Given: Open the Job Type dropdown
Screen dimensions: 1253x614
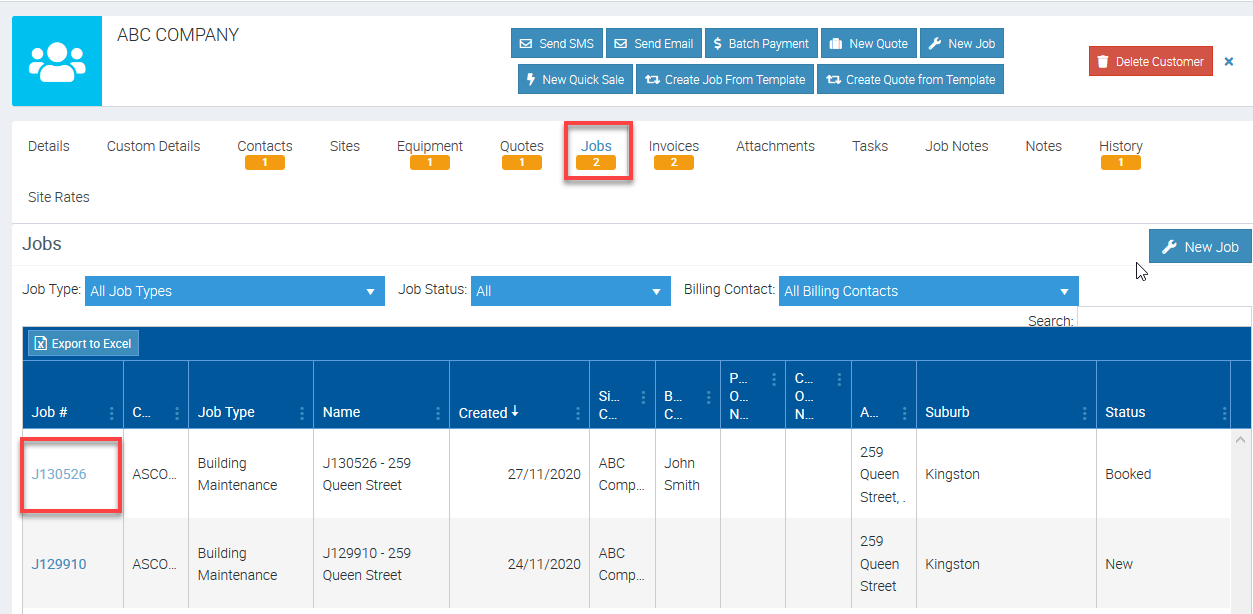Looking at the screenshot, I should click(x=234, y=291).
